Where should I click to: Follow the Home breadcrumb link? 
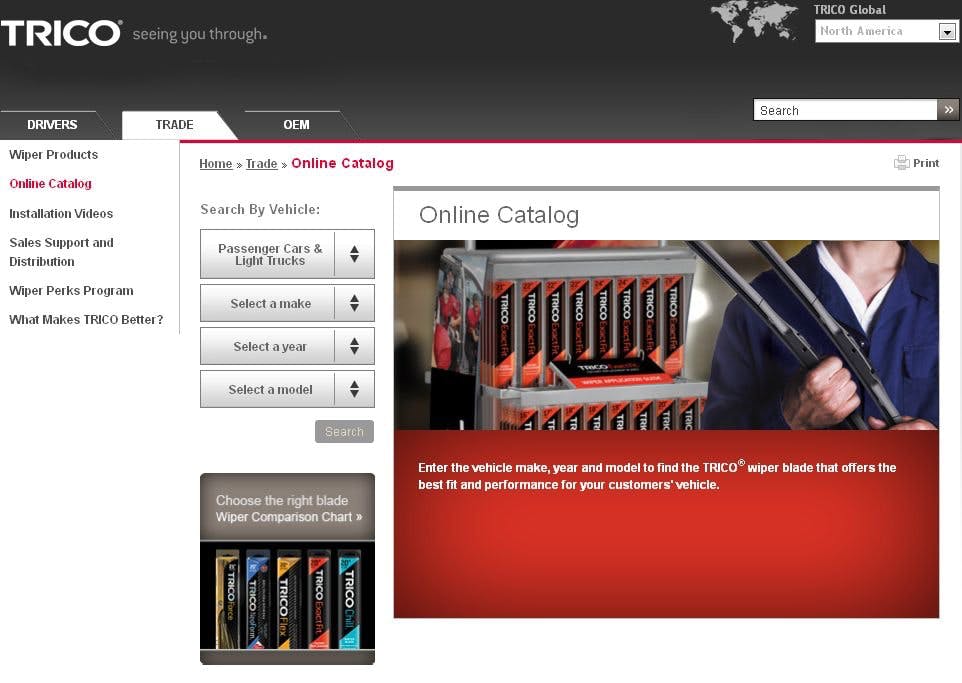215,164
